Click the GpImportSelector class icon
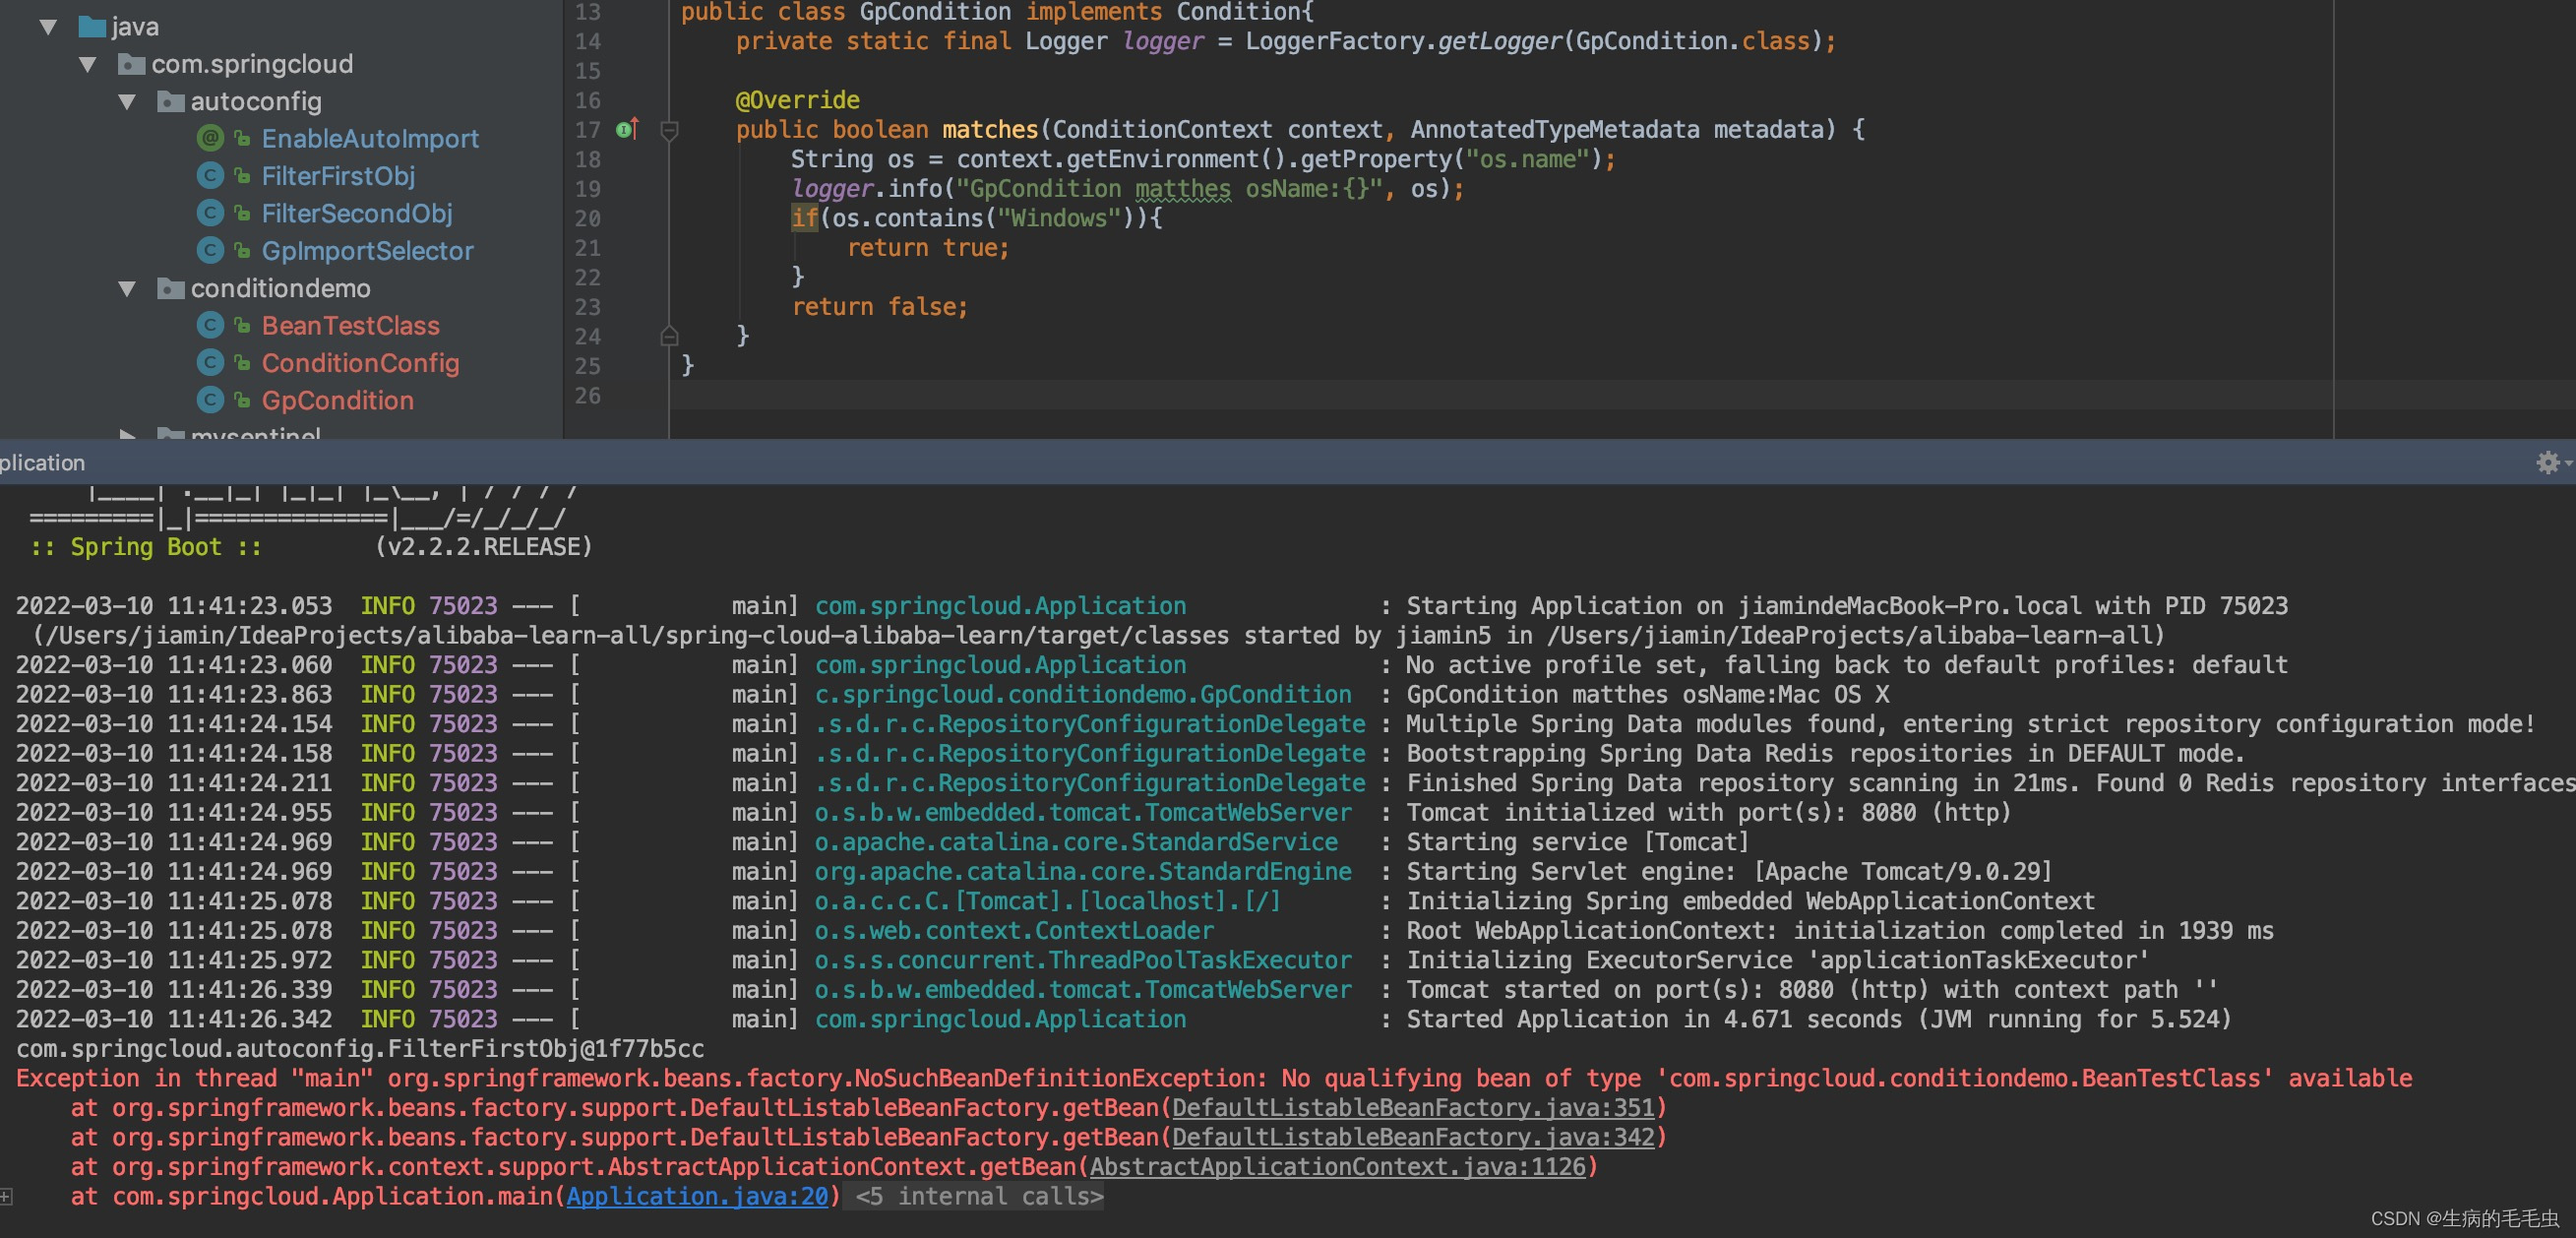The height and width of the screenshot is (1238, 2576). pyautogui.click(x=210, y=250)
